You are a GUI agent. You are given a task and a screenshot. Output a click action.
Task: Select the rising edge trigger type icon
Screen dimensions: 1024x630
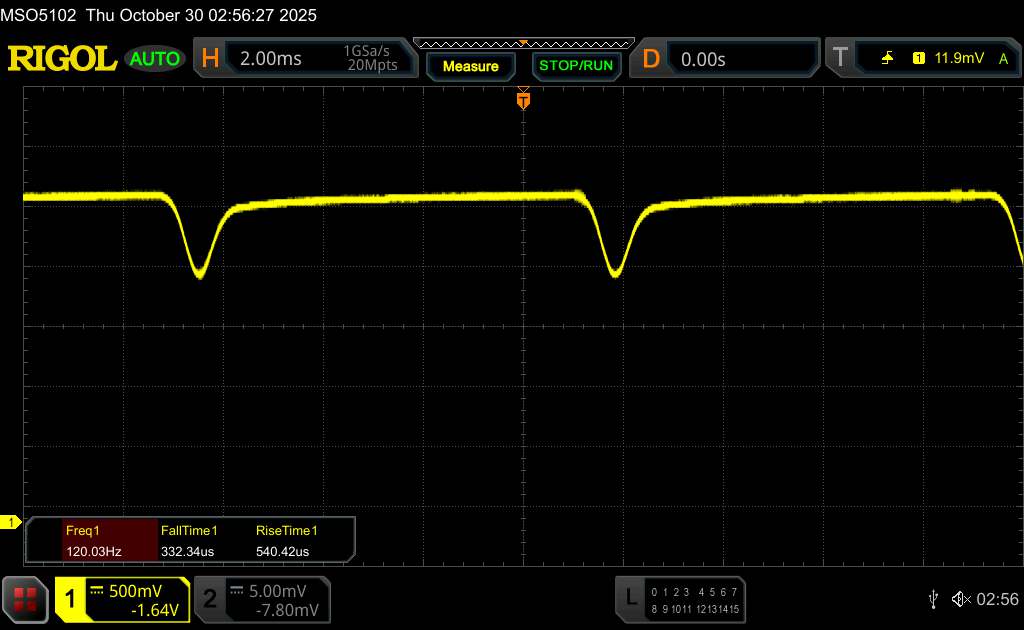887,59
